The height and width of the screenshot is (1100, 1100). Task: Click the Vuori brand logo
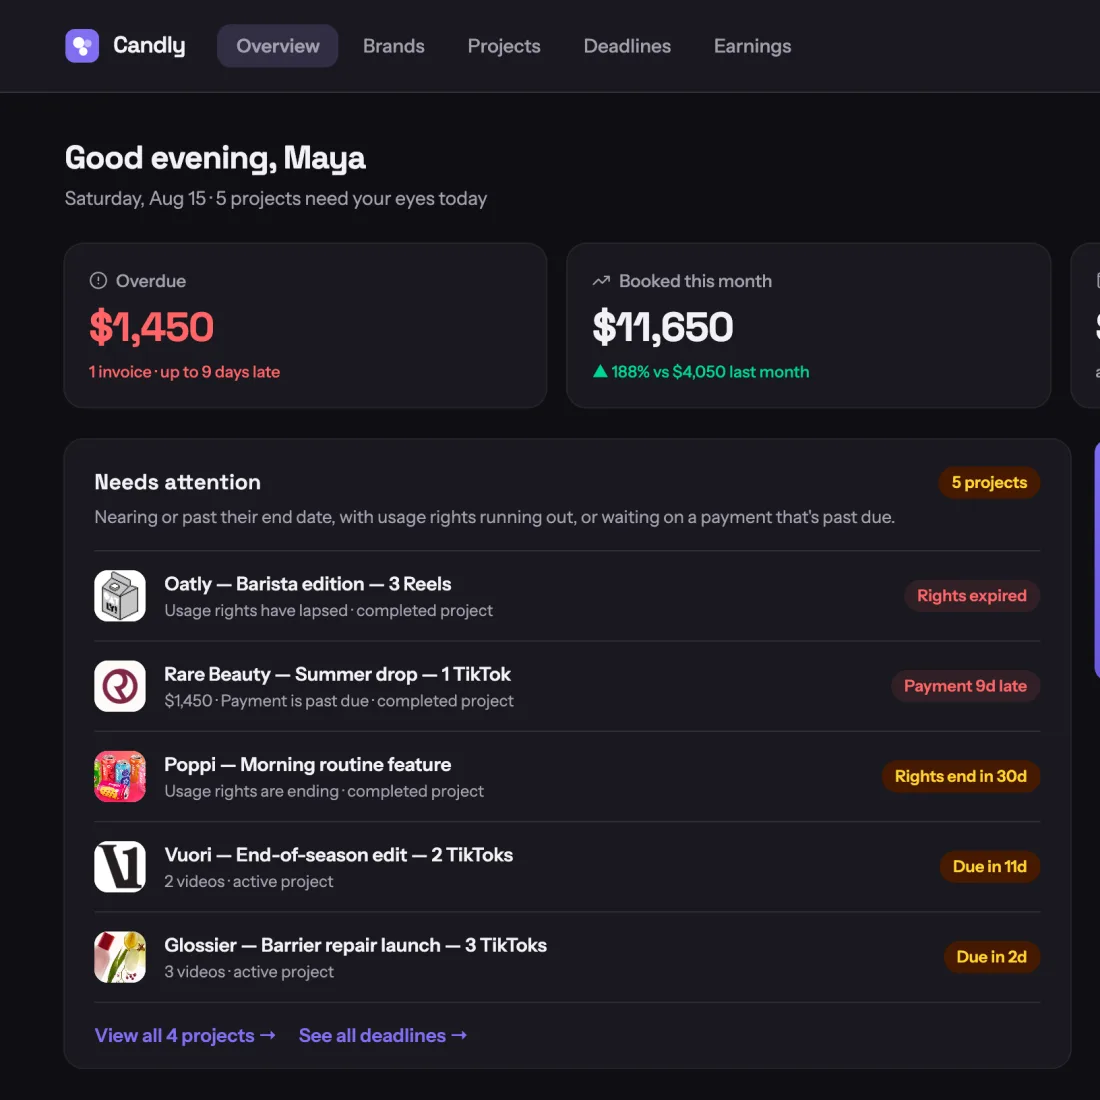(x=120, y=866)
